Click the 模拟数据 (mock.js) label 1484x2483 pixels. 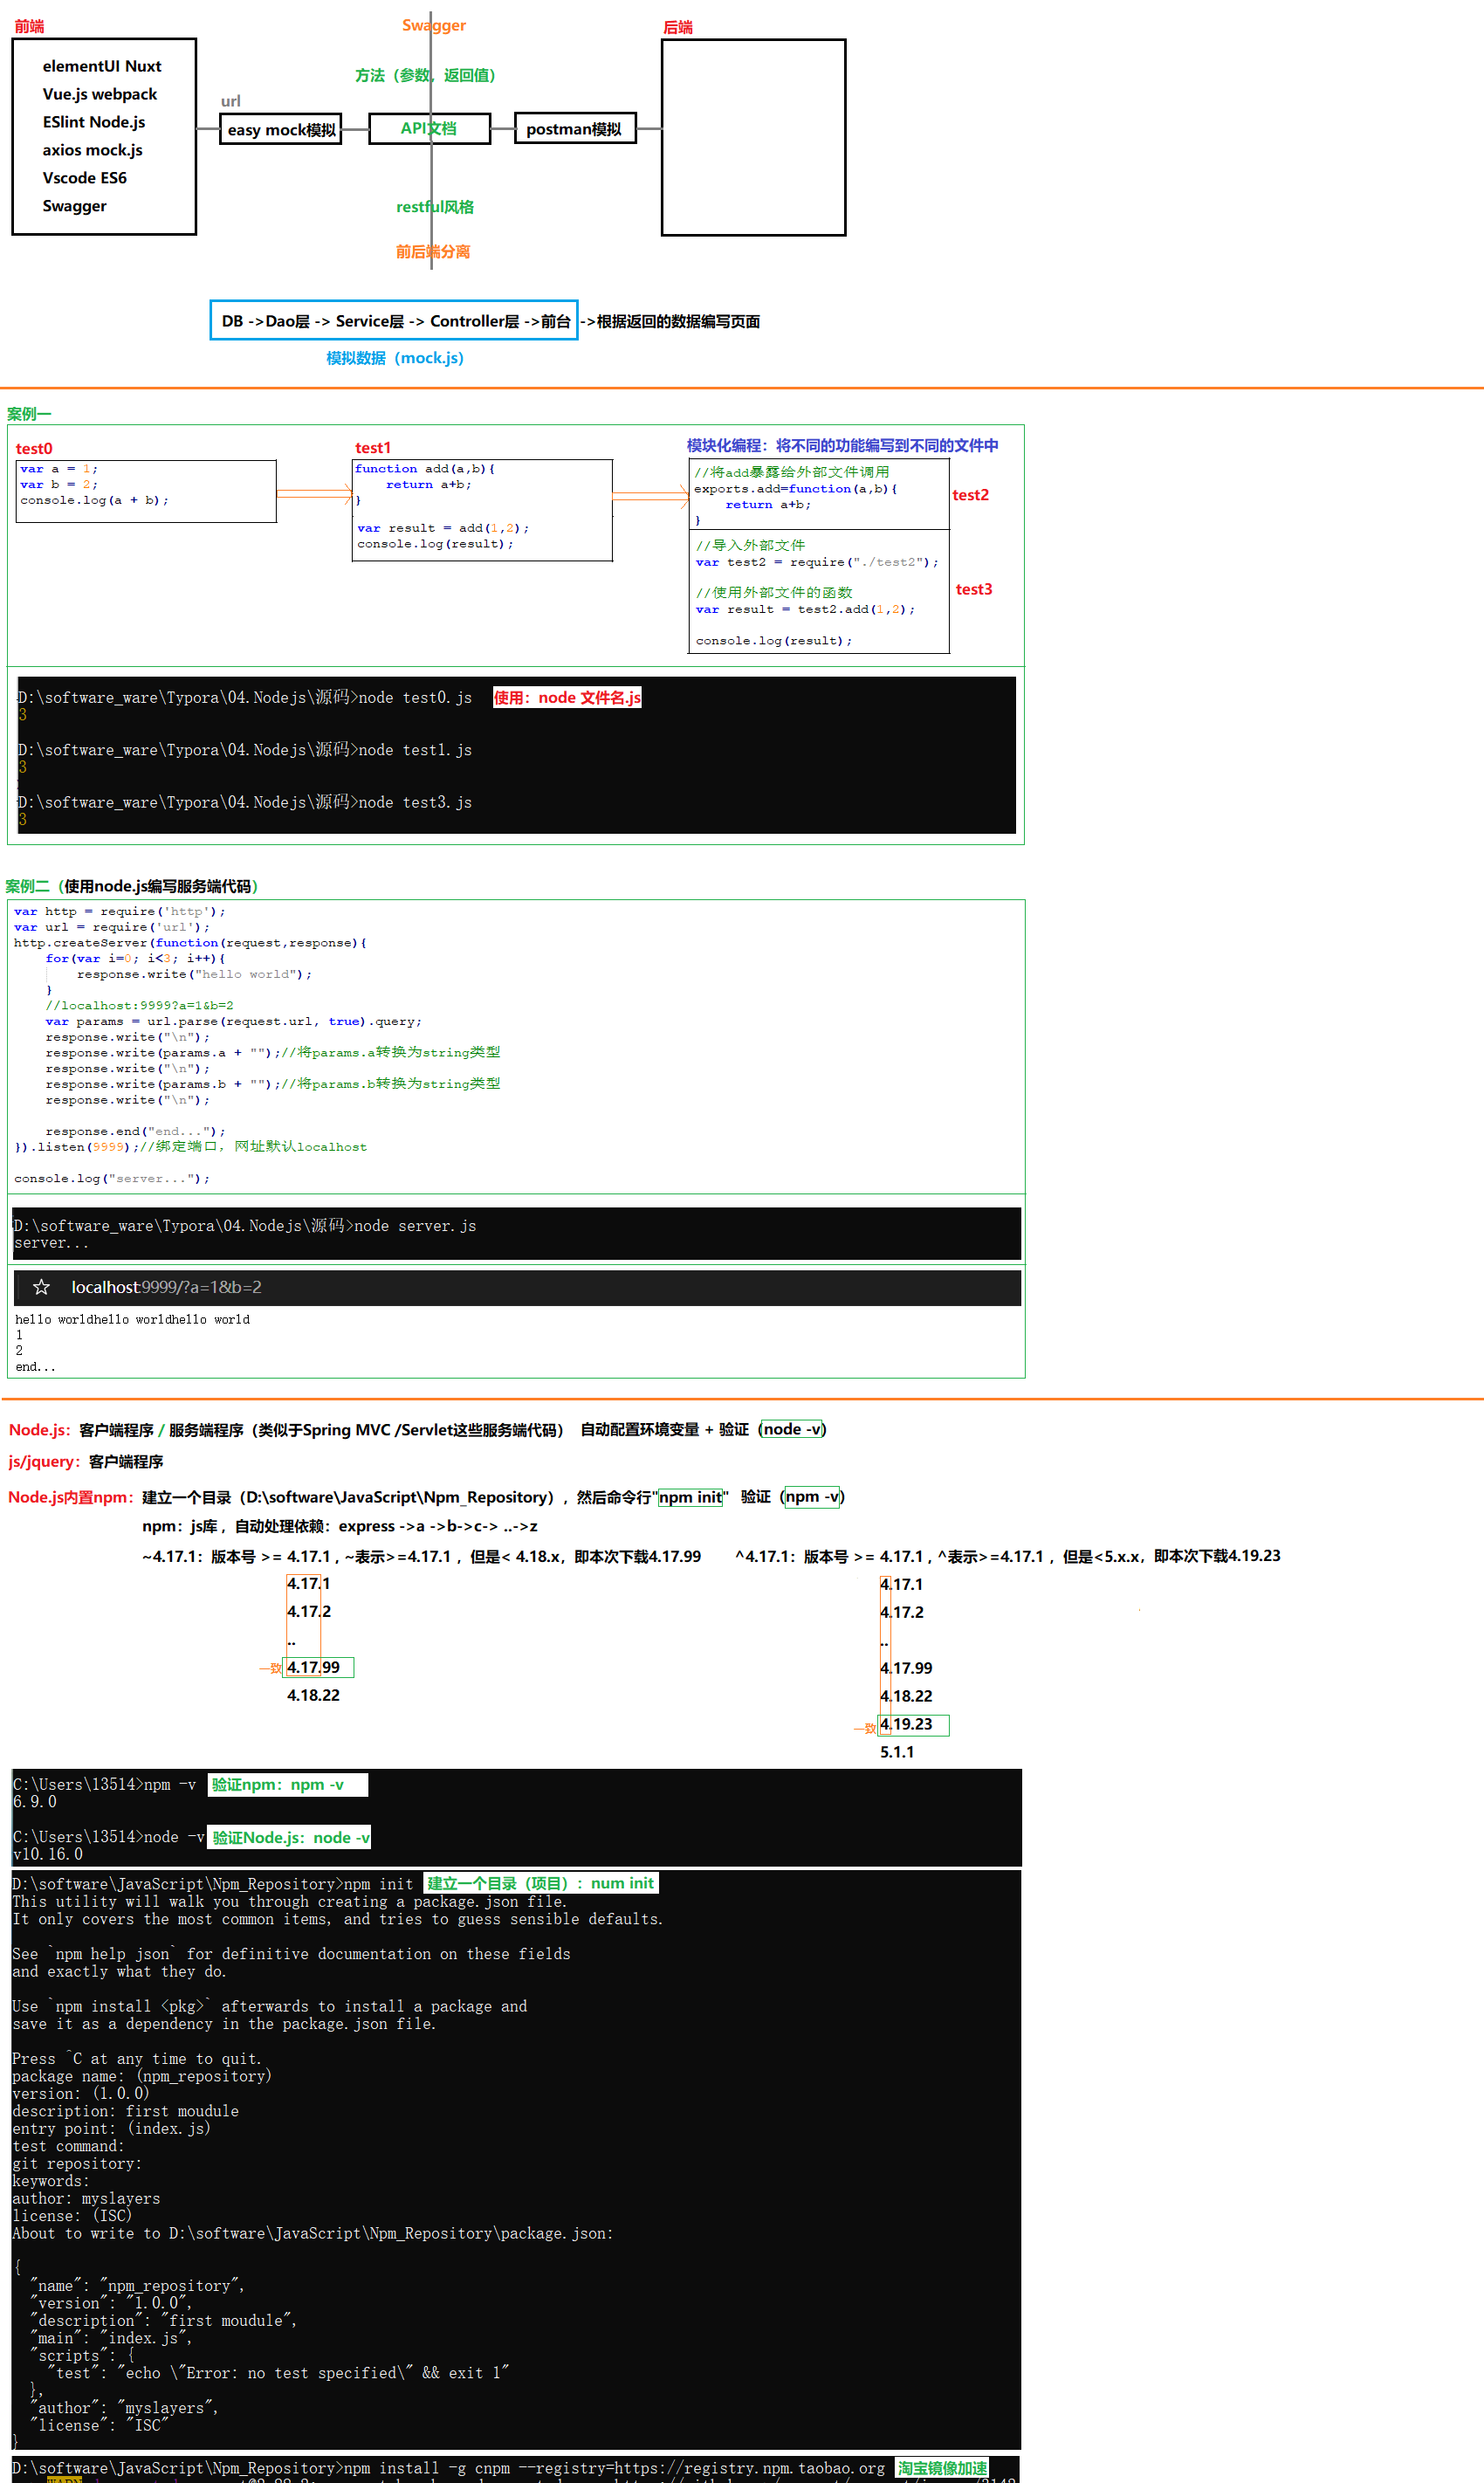(394, 358)
